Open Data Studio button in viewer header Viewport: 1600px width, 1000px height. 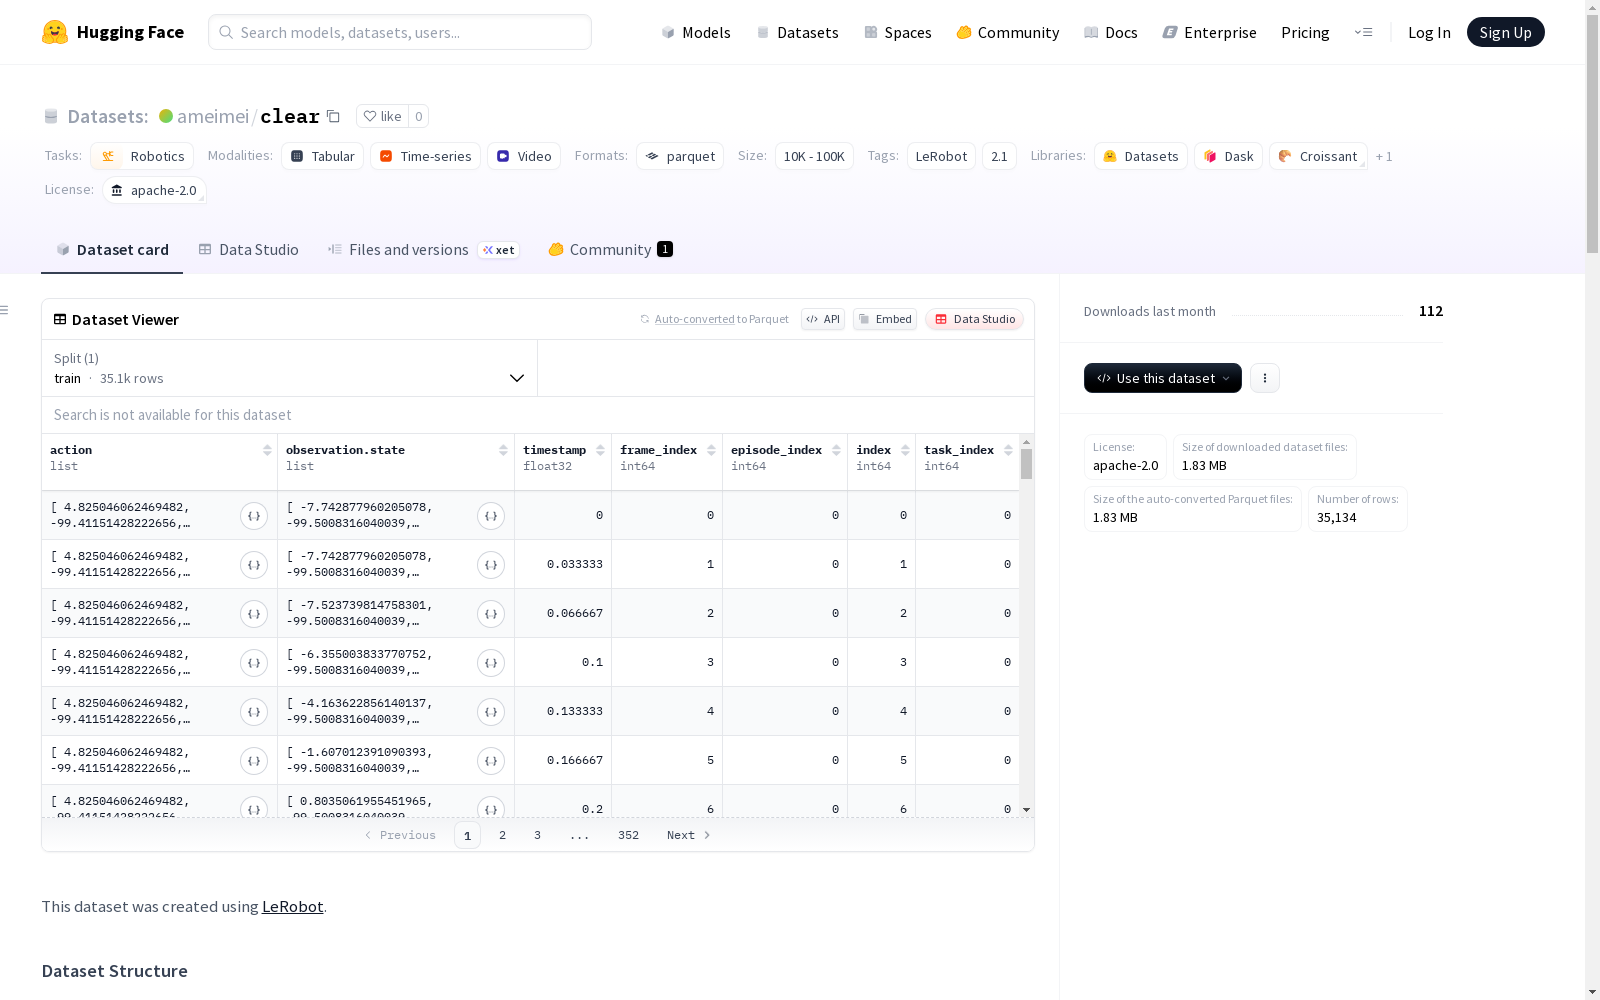click(x=974, y=319)
